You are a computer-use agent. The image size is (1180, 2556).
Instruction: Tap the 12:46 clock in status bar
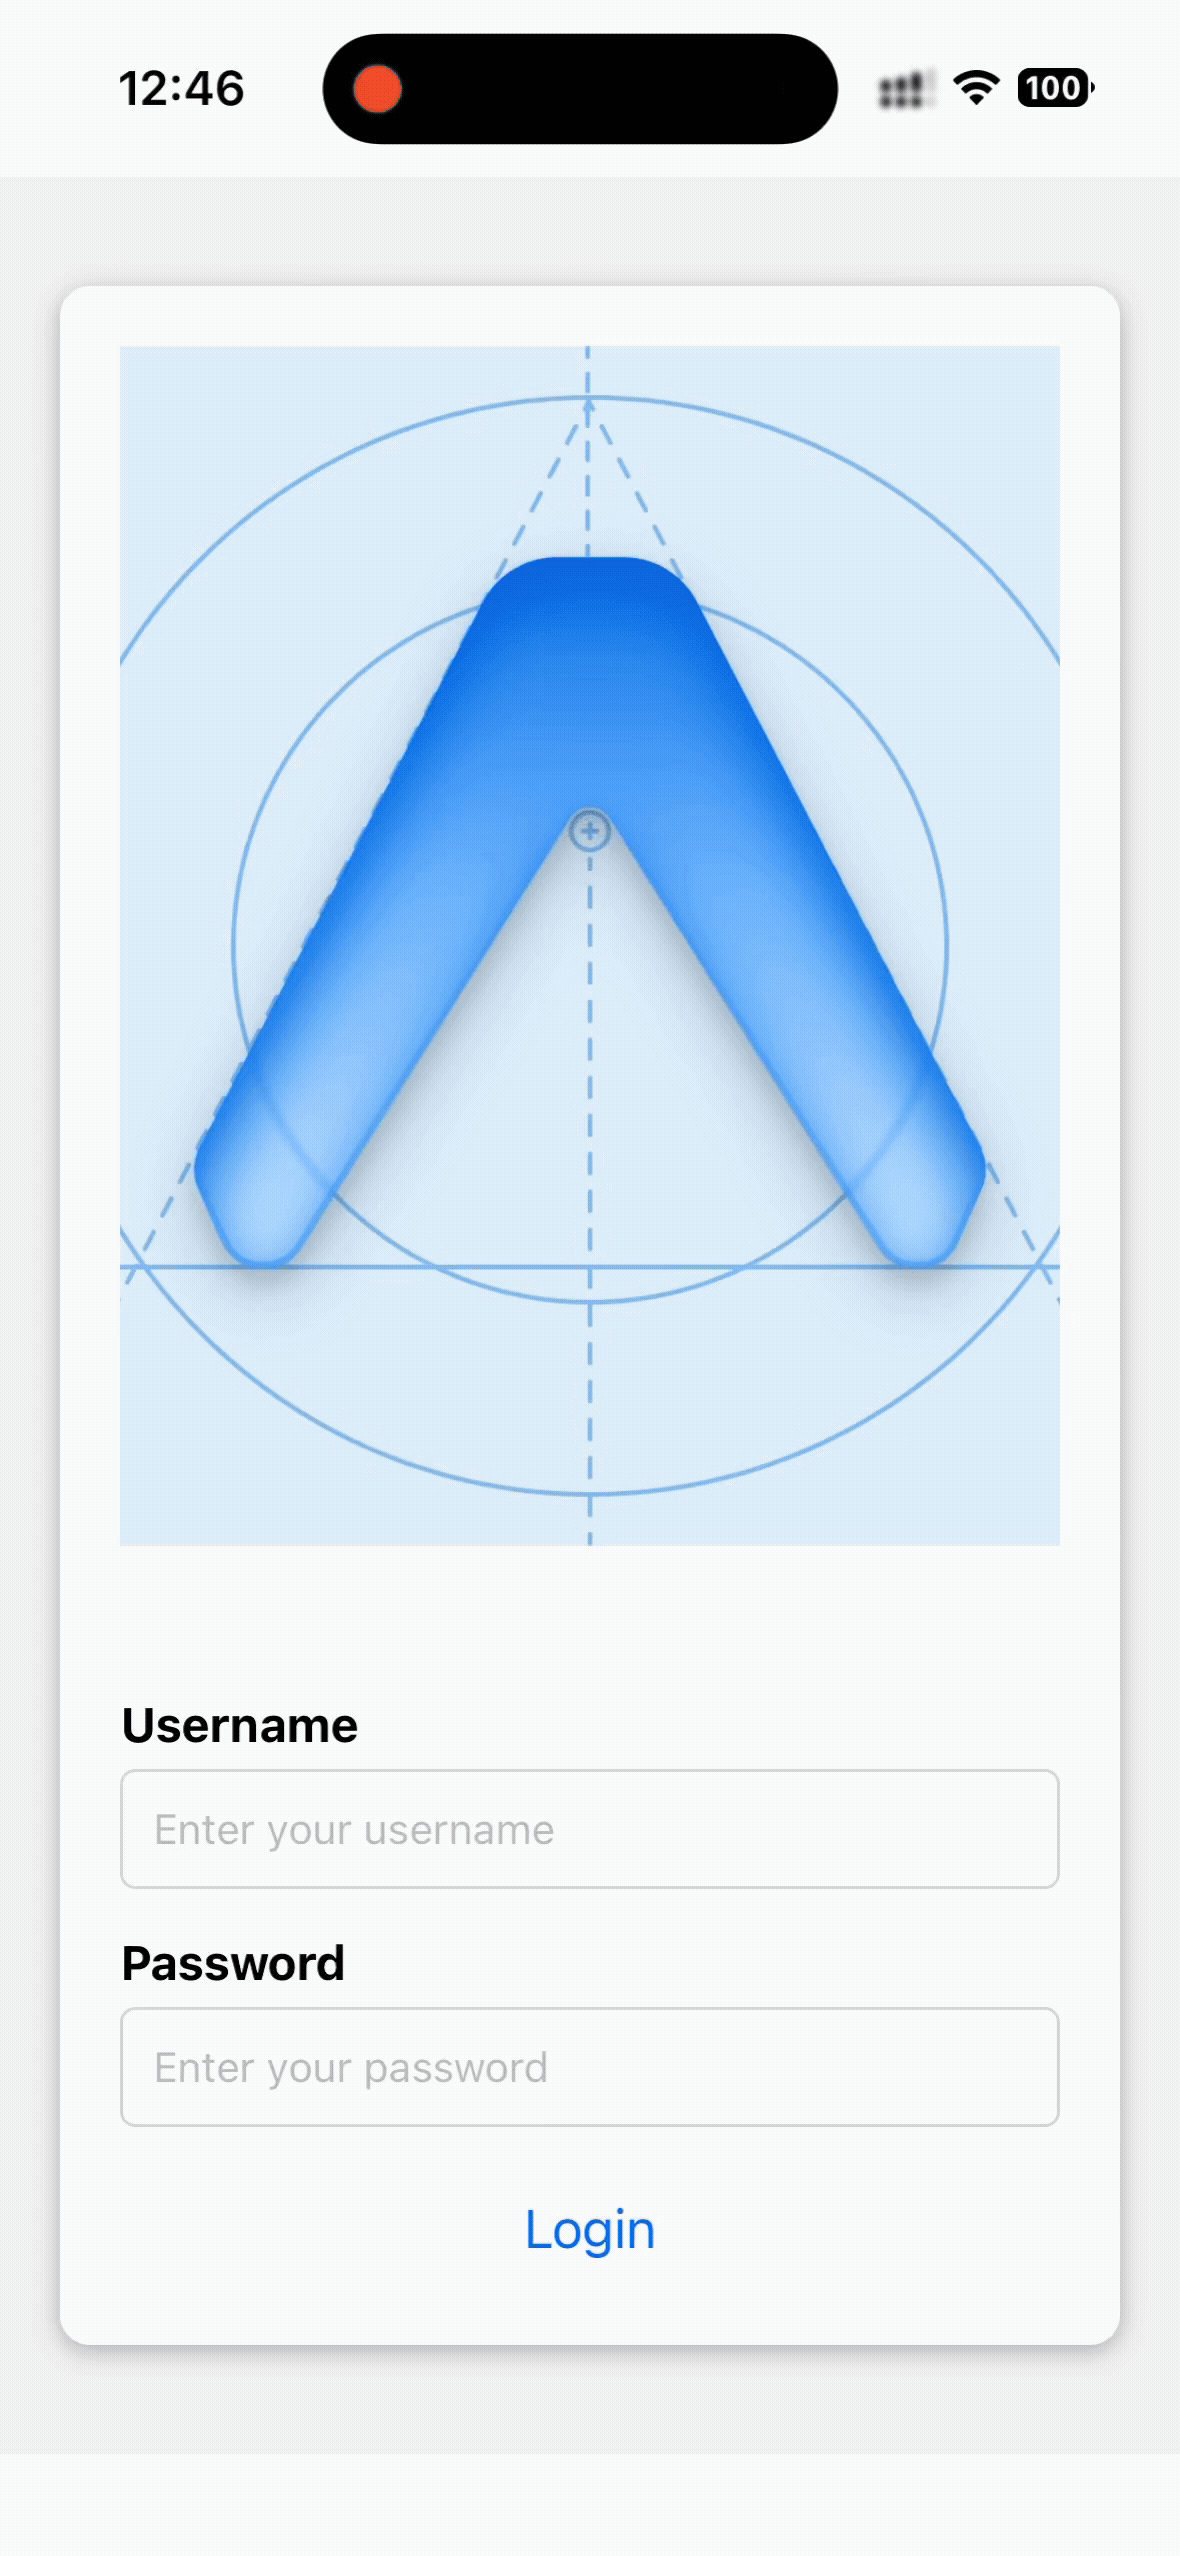pos(181,89)
